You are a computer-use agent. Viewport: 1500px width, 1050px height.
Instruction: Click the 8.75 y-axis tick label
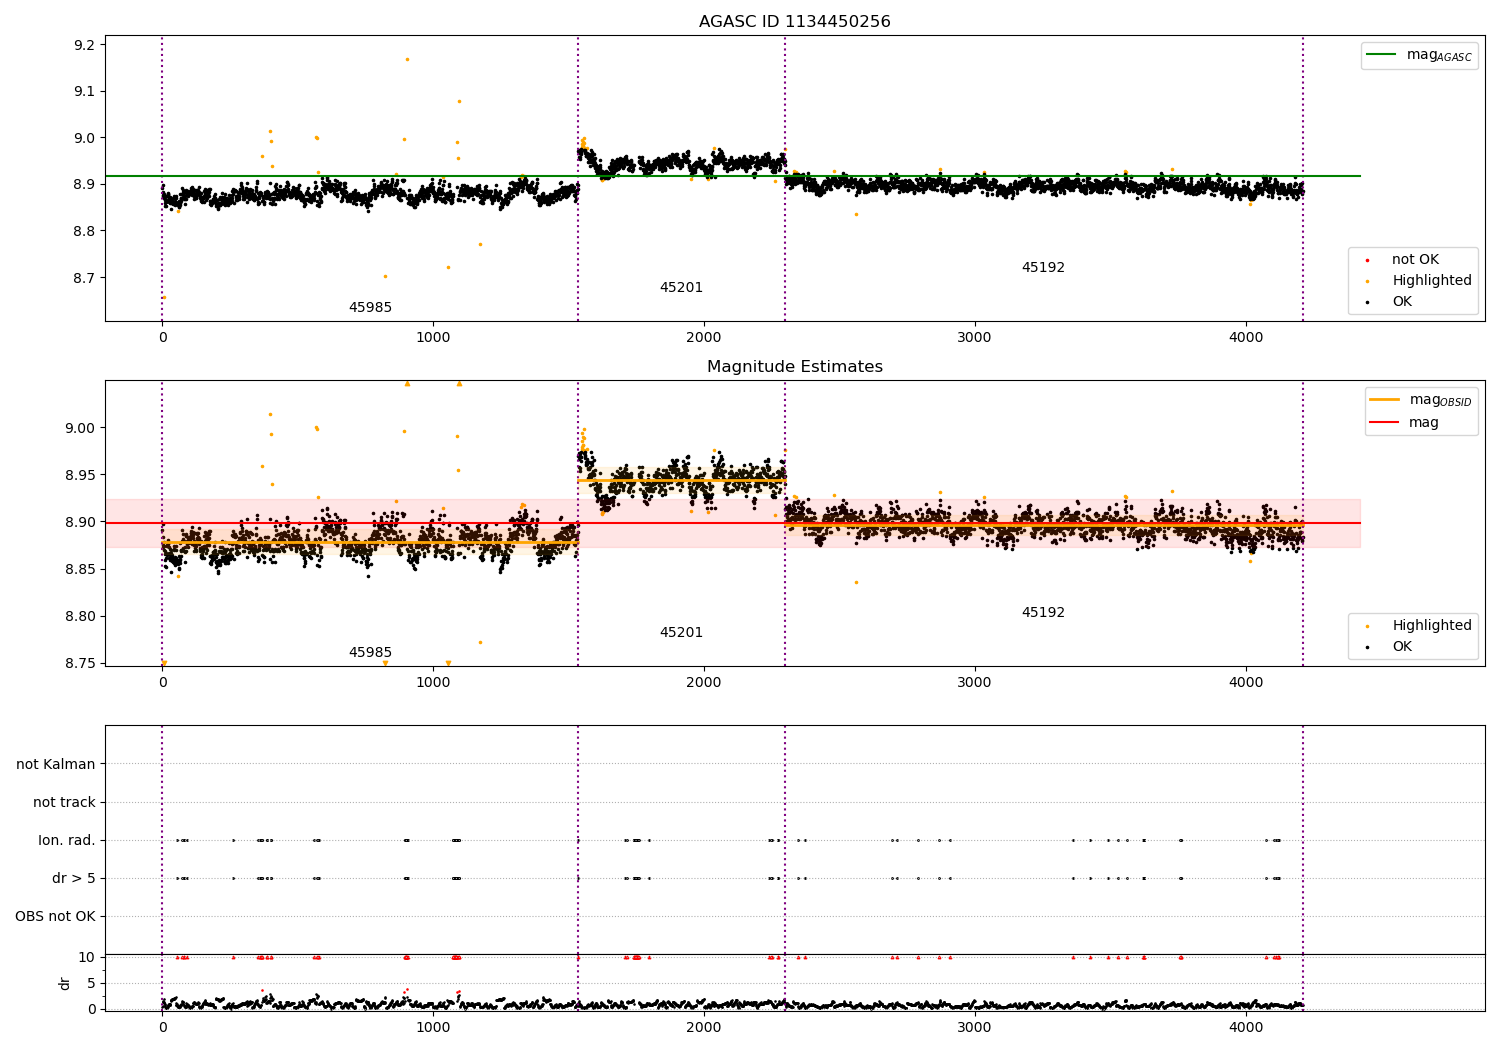click(x=80, y=664)
